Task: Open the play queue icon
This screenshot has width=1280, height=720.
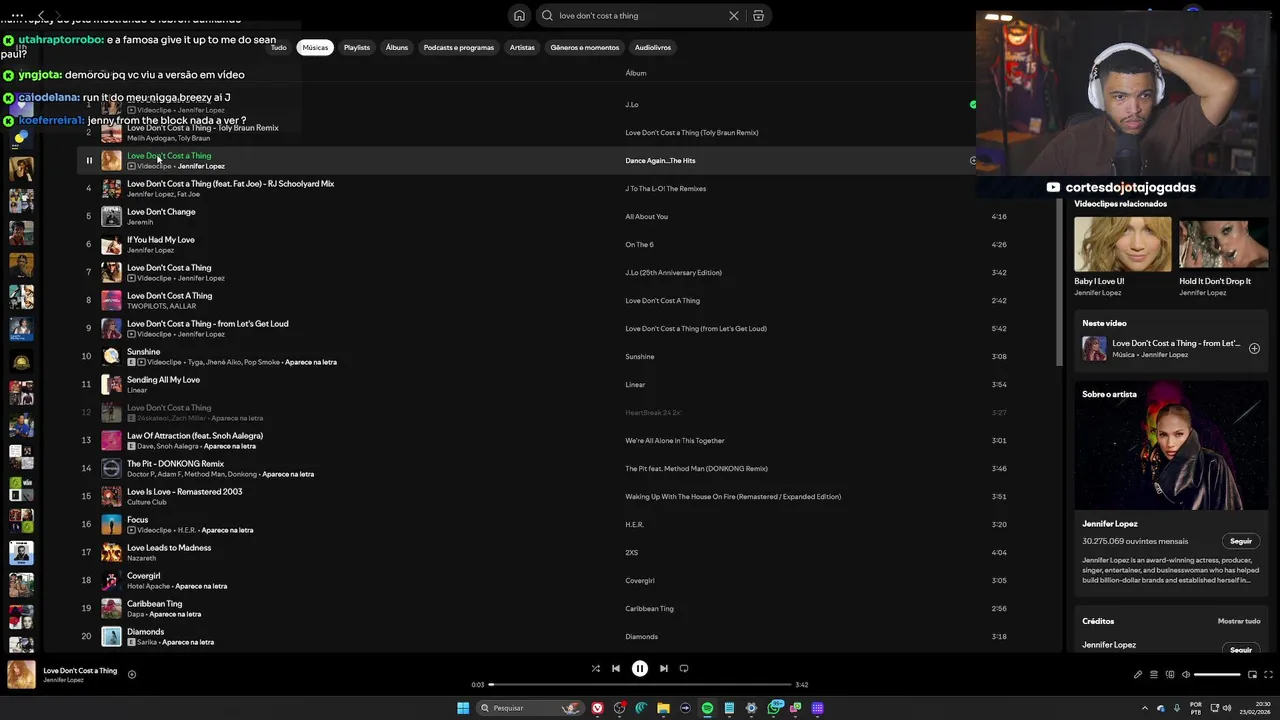Action: pos(1153,675)
